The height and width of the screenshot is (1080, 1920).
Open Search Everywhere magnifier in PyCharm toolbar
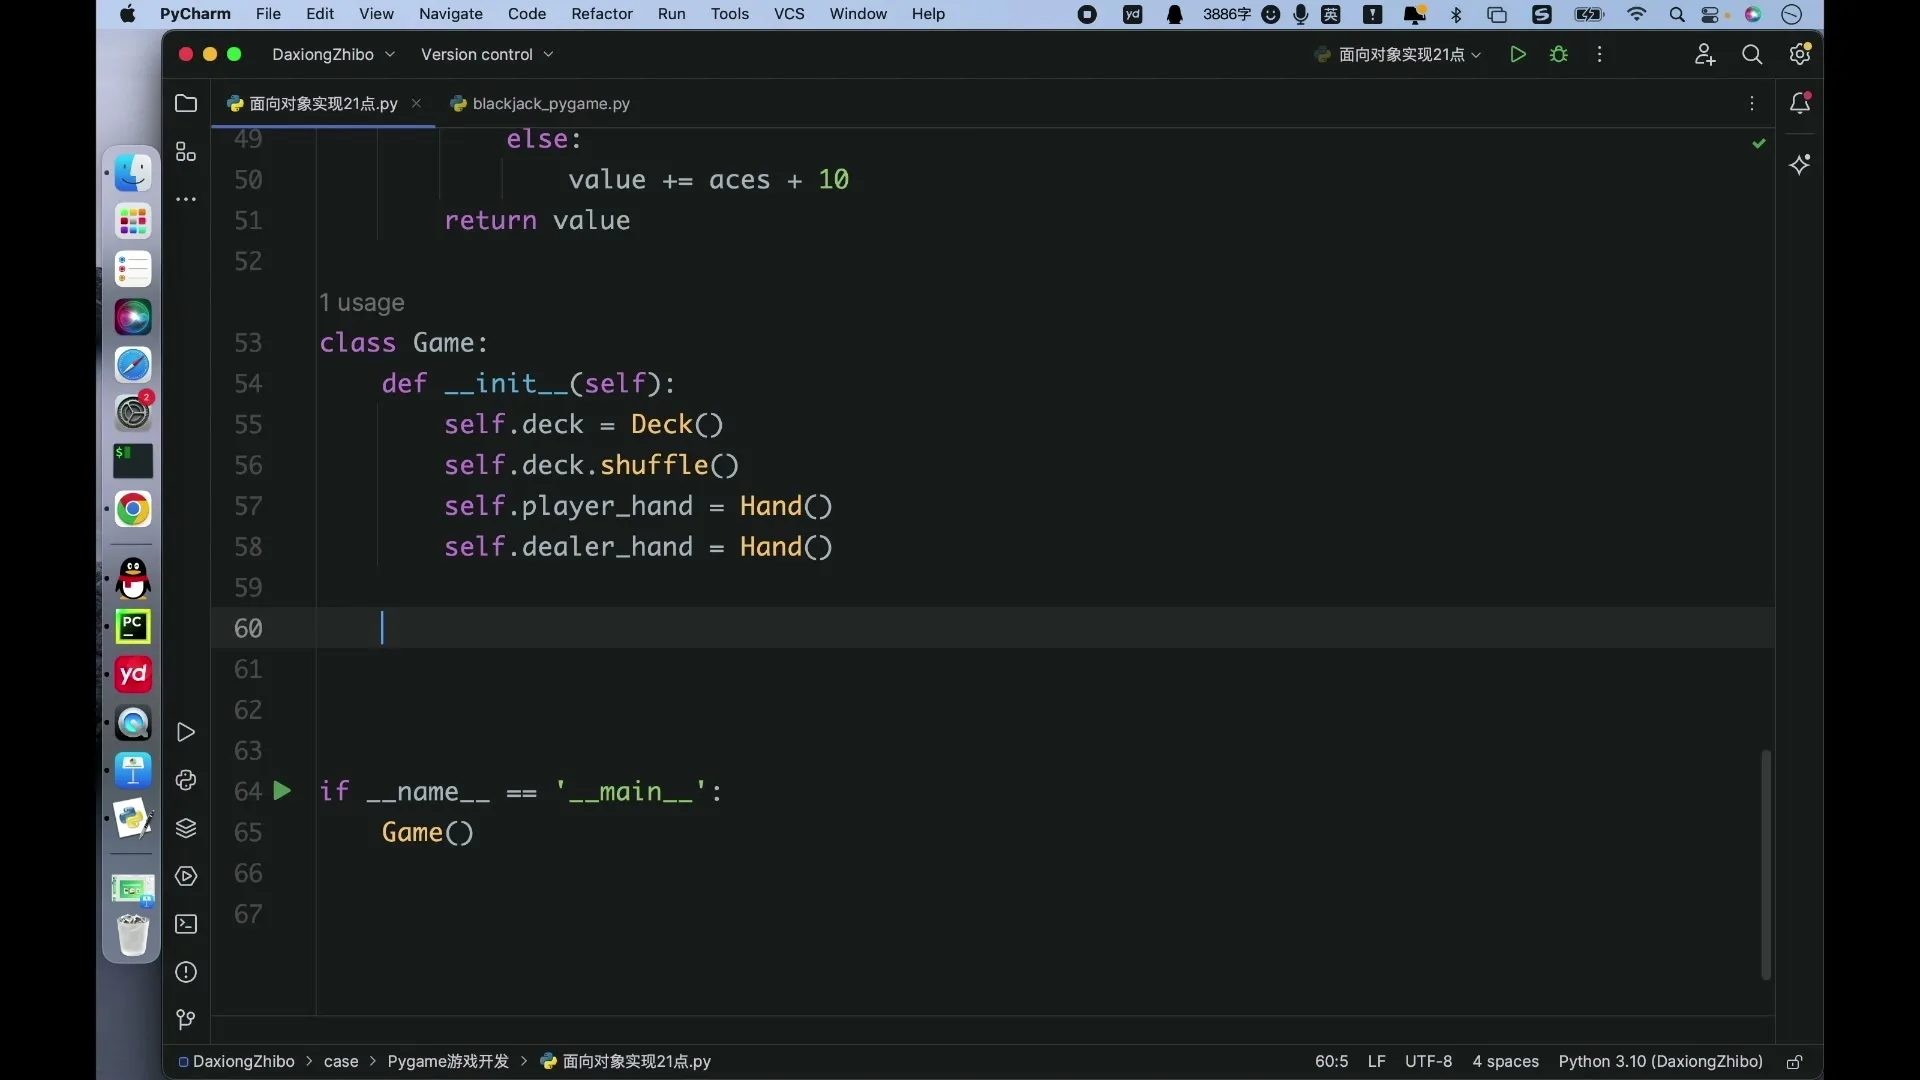click(1752, 54)
